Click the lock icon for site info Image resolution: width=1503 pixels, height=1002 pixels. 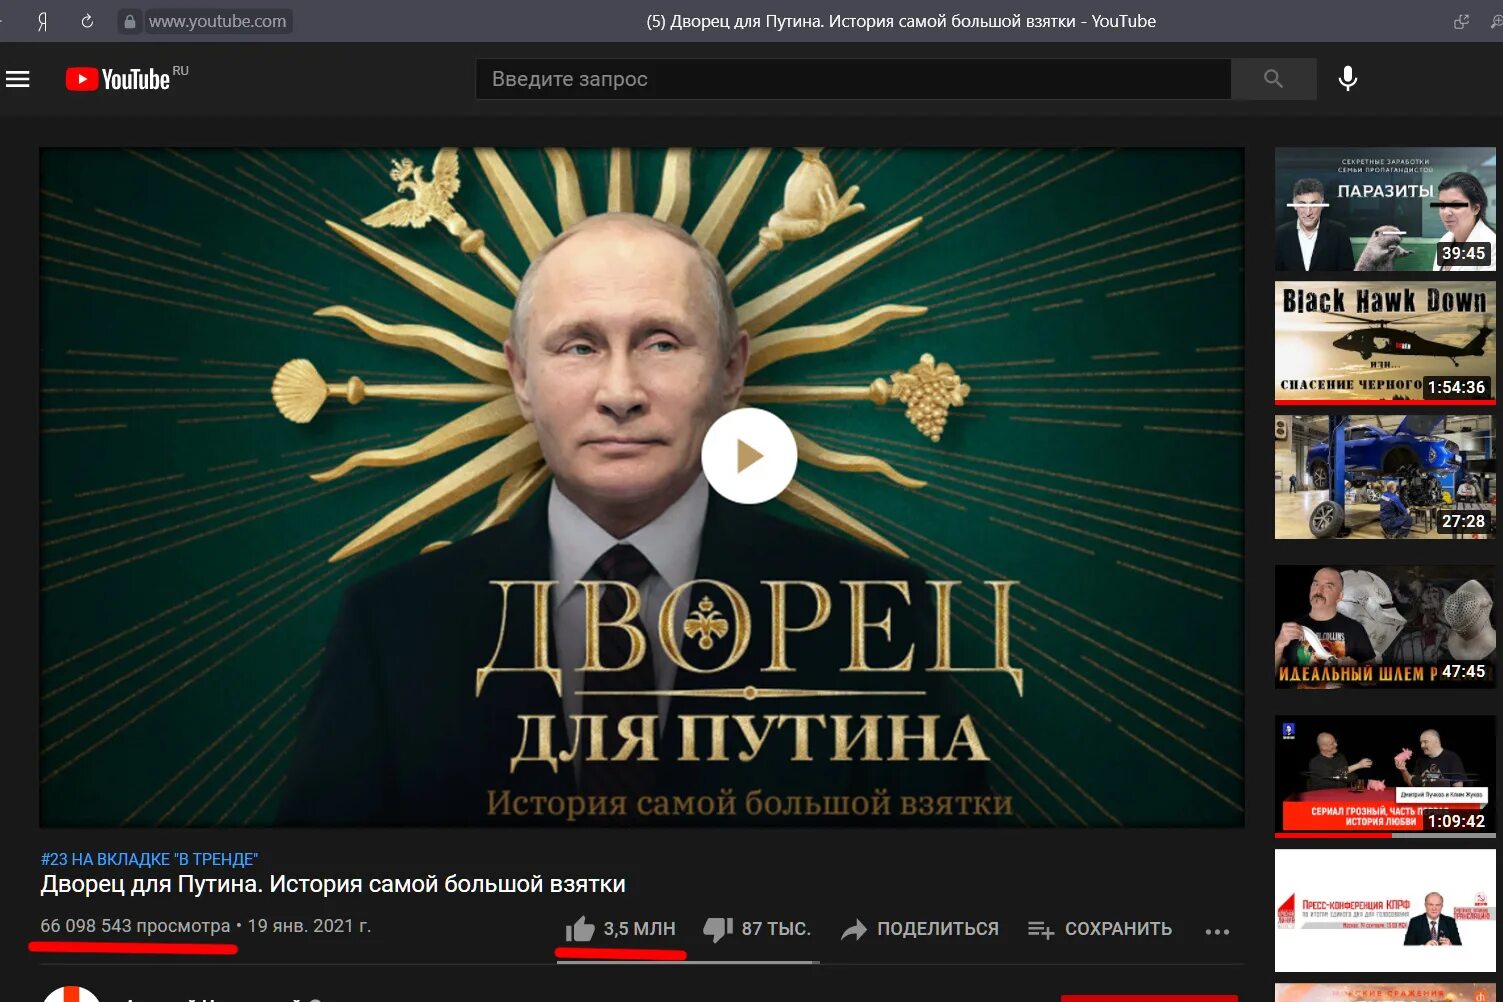(129, 21)
